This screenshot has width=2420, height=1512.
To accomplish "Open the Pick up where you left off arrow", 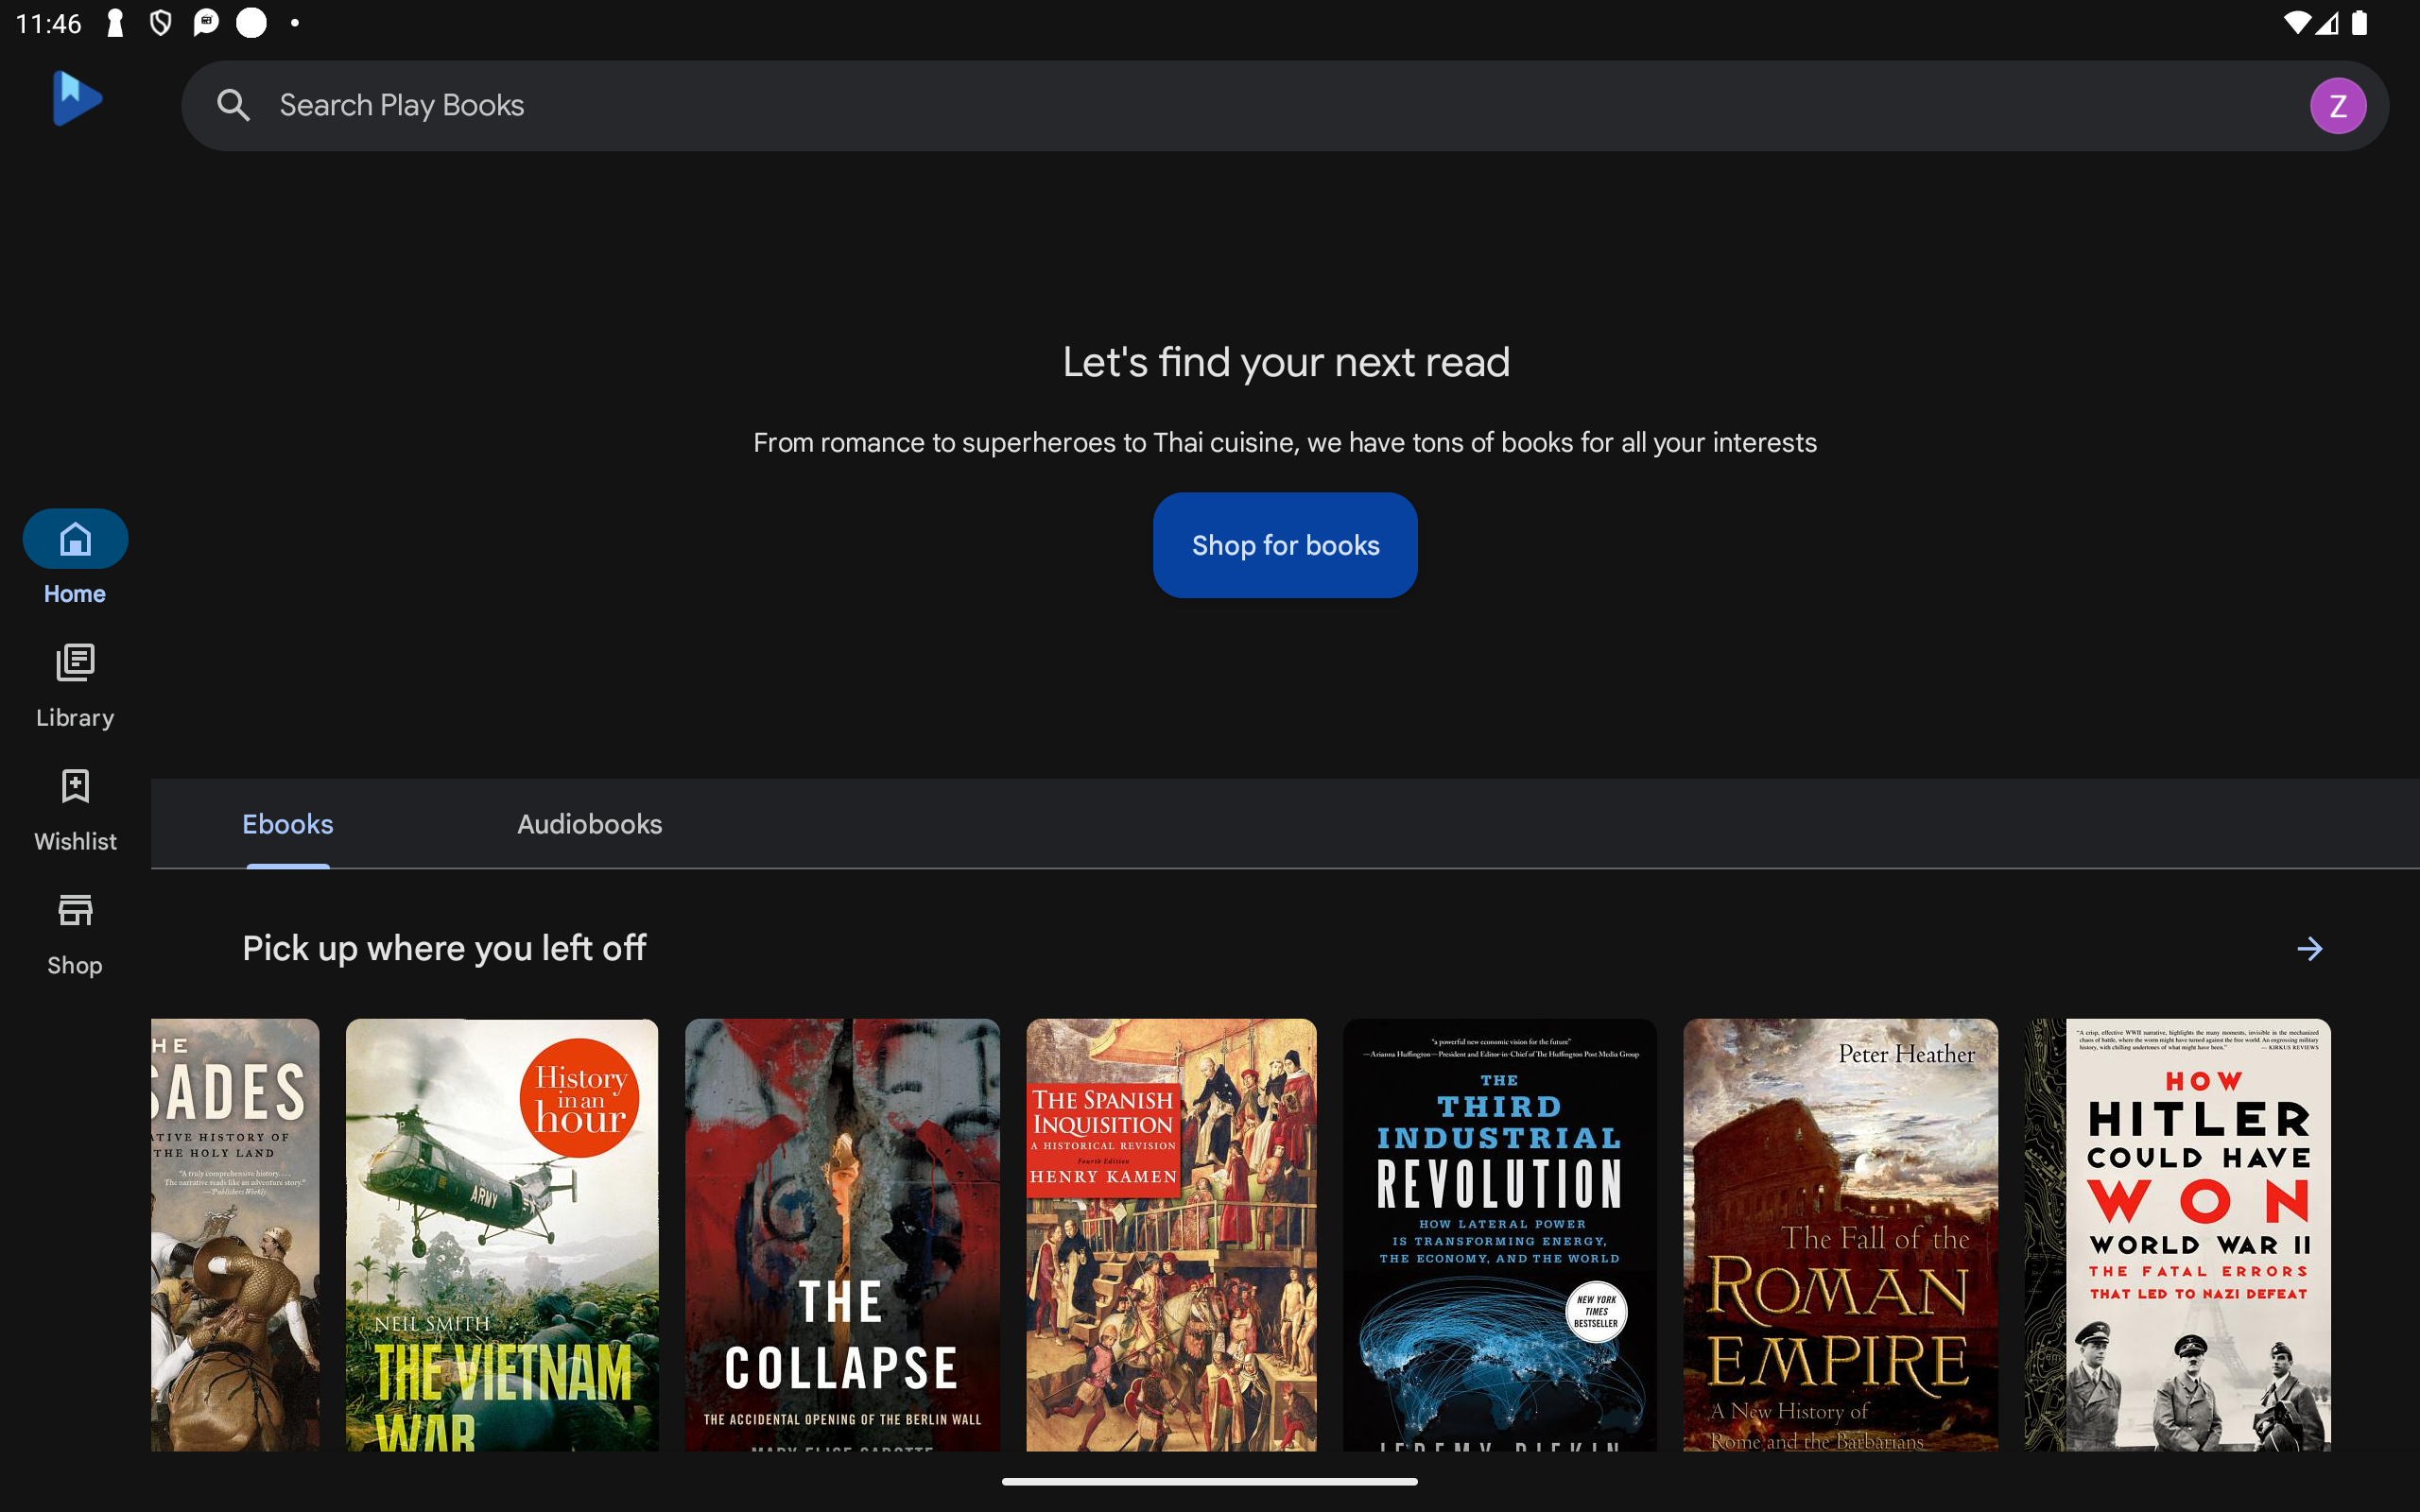I will click(x=2309, y=948).
